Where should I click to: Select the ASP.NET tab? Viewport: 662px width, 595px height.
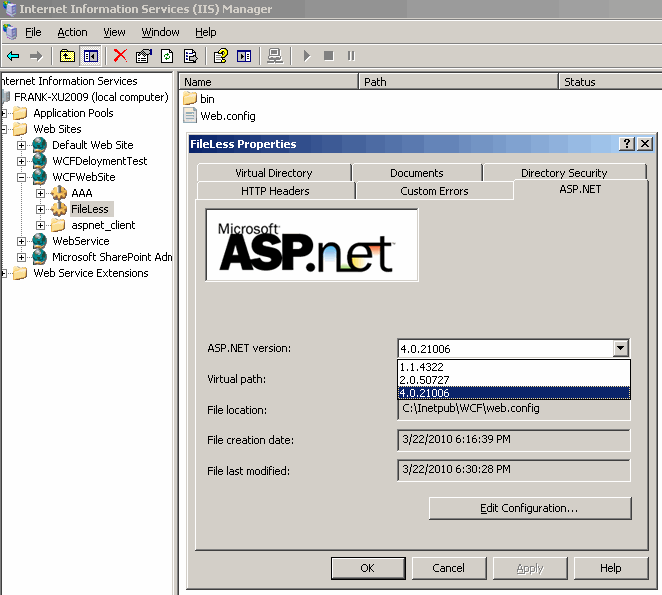(580, 189)
